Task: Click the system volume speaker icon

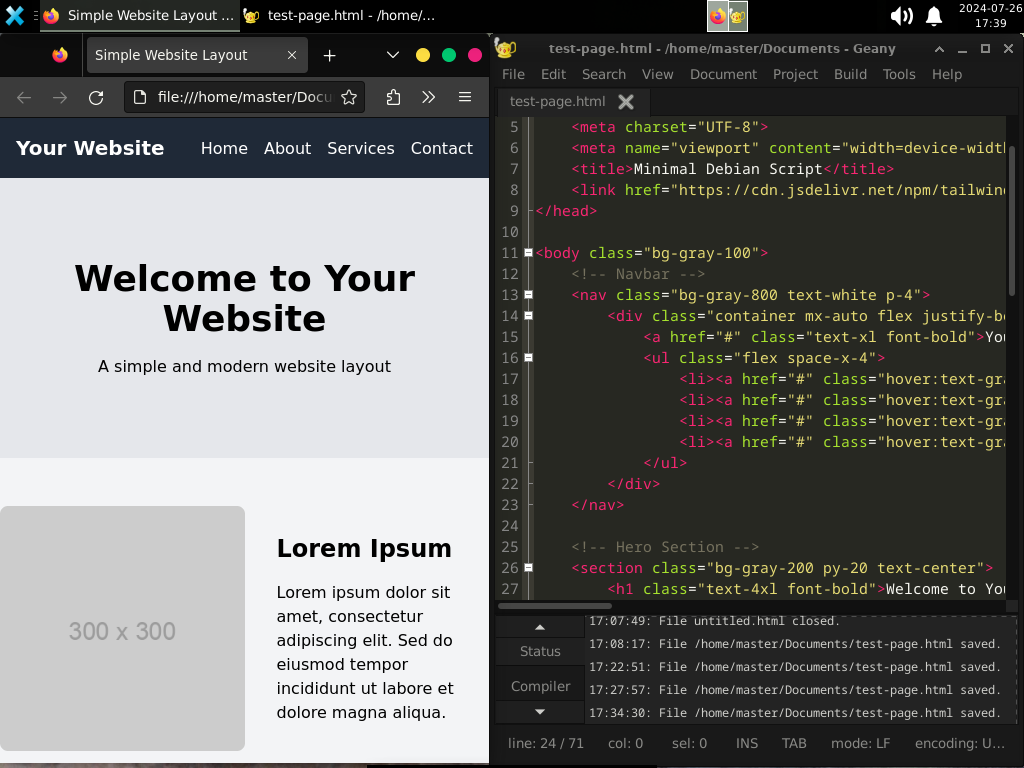Action: [x=900, y=15]
